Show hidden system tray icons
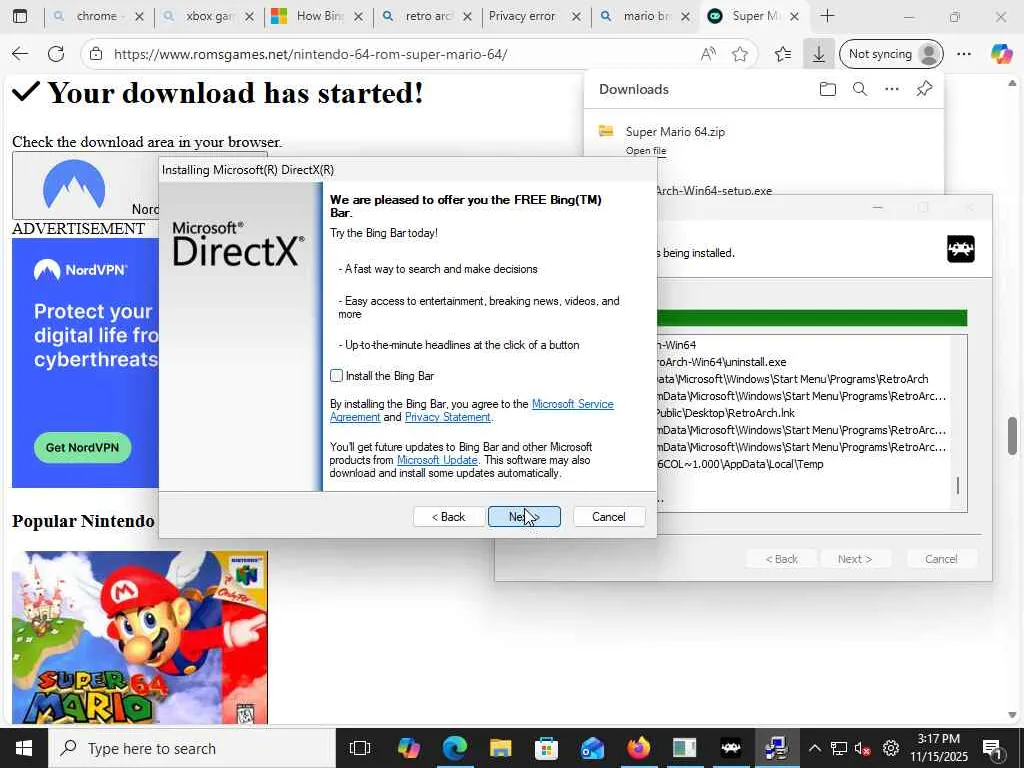The height and width of the screenshot is (768, 1024). [814, 748]
